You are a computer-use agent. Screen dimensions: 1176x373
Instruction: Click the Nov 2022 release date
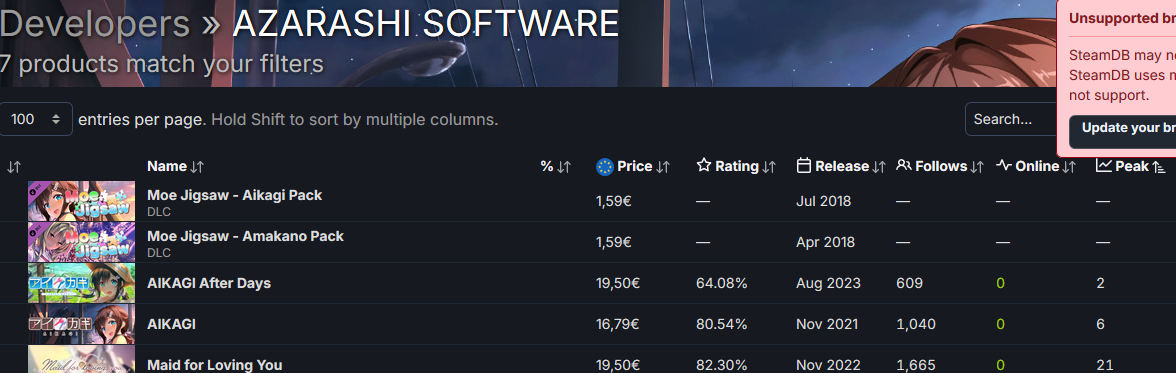coord(829,365)
